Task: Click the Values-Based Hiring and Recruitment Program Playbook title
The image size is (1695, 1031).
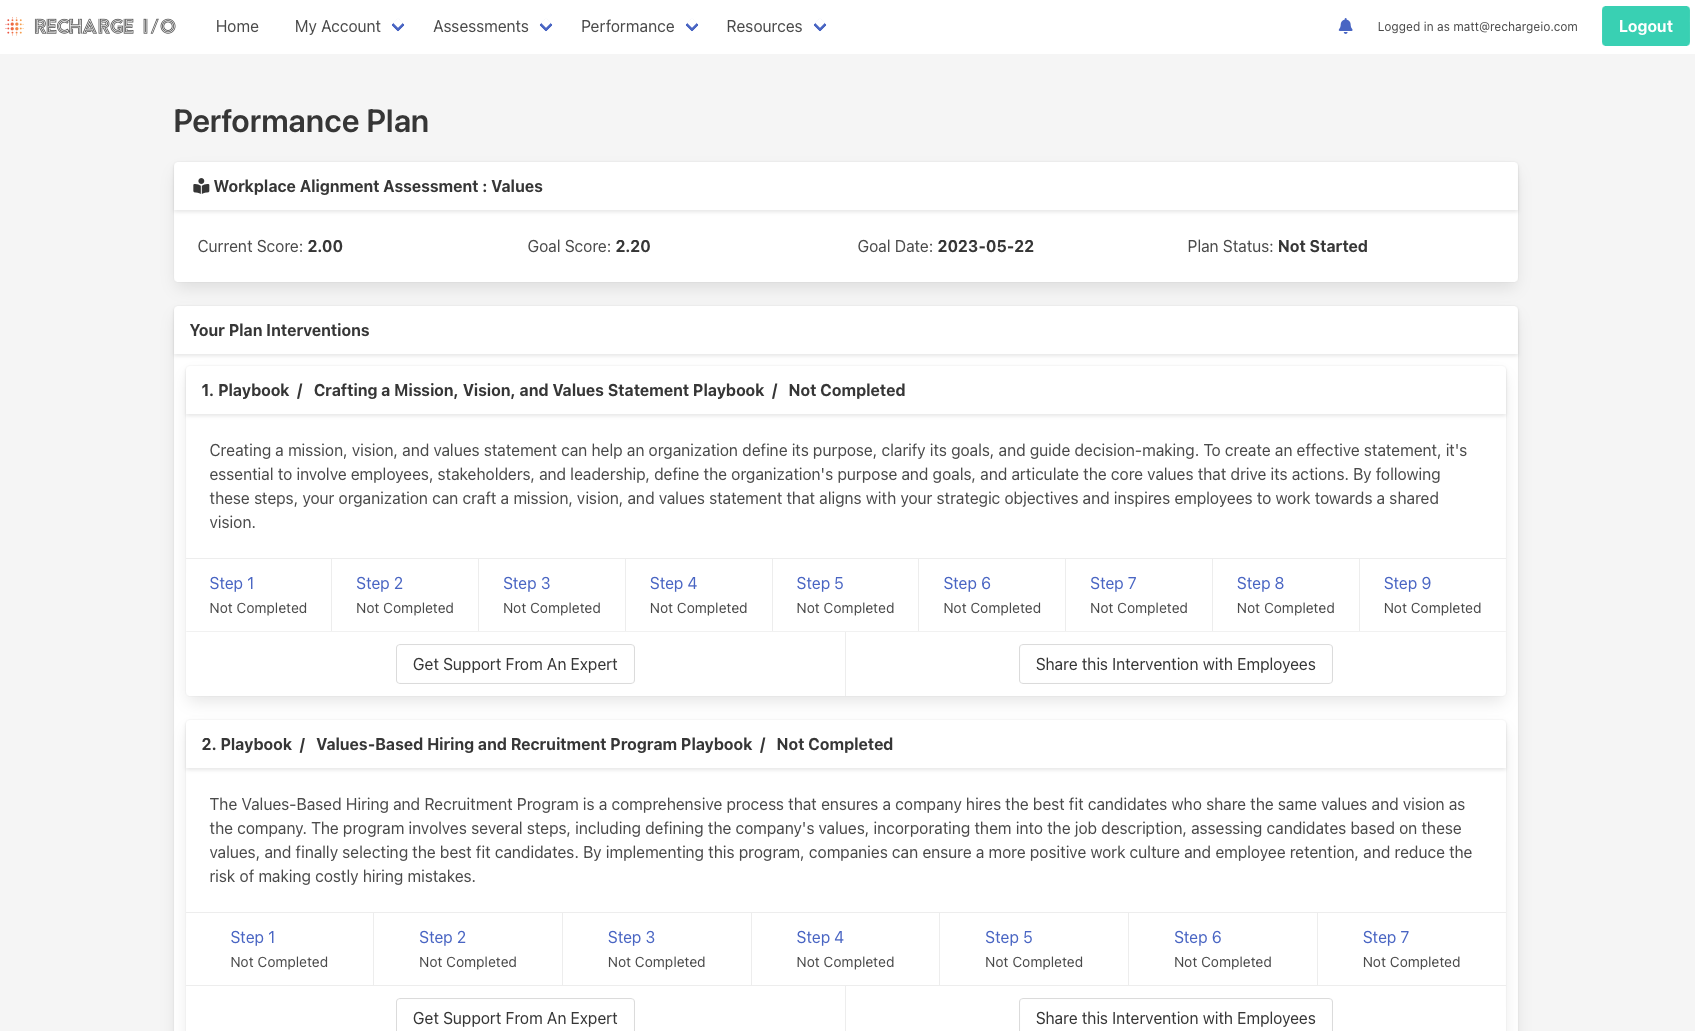Action: tap(534, 744)
